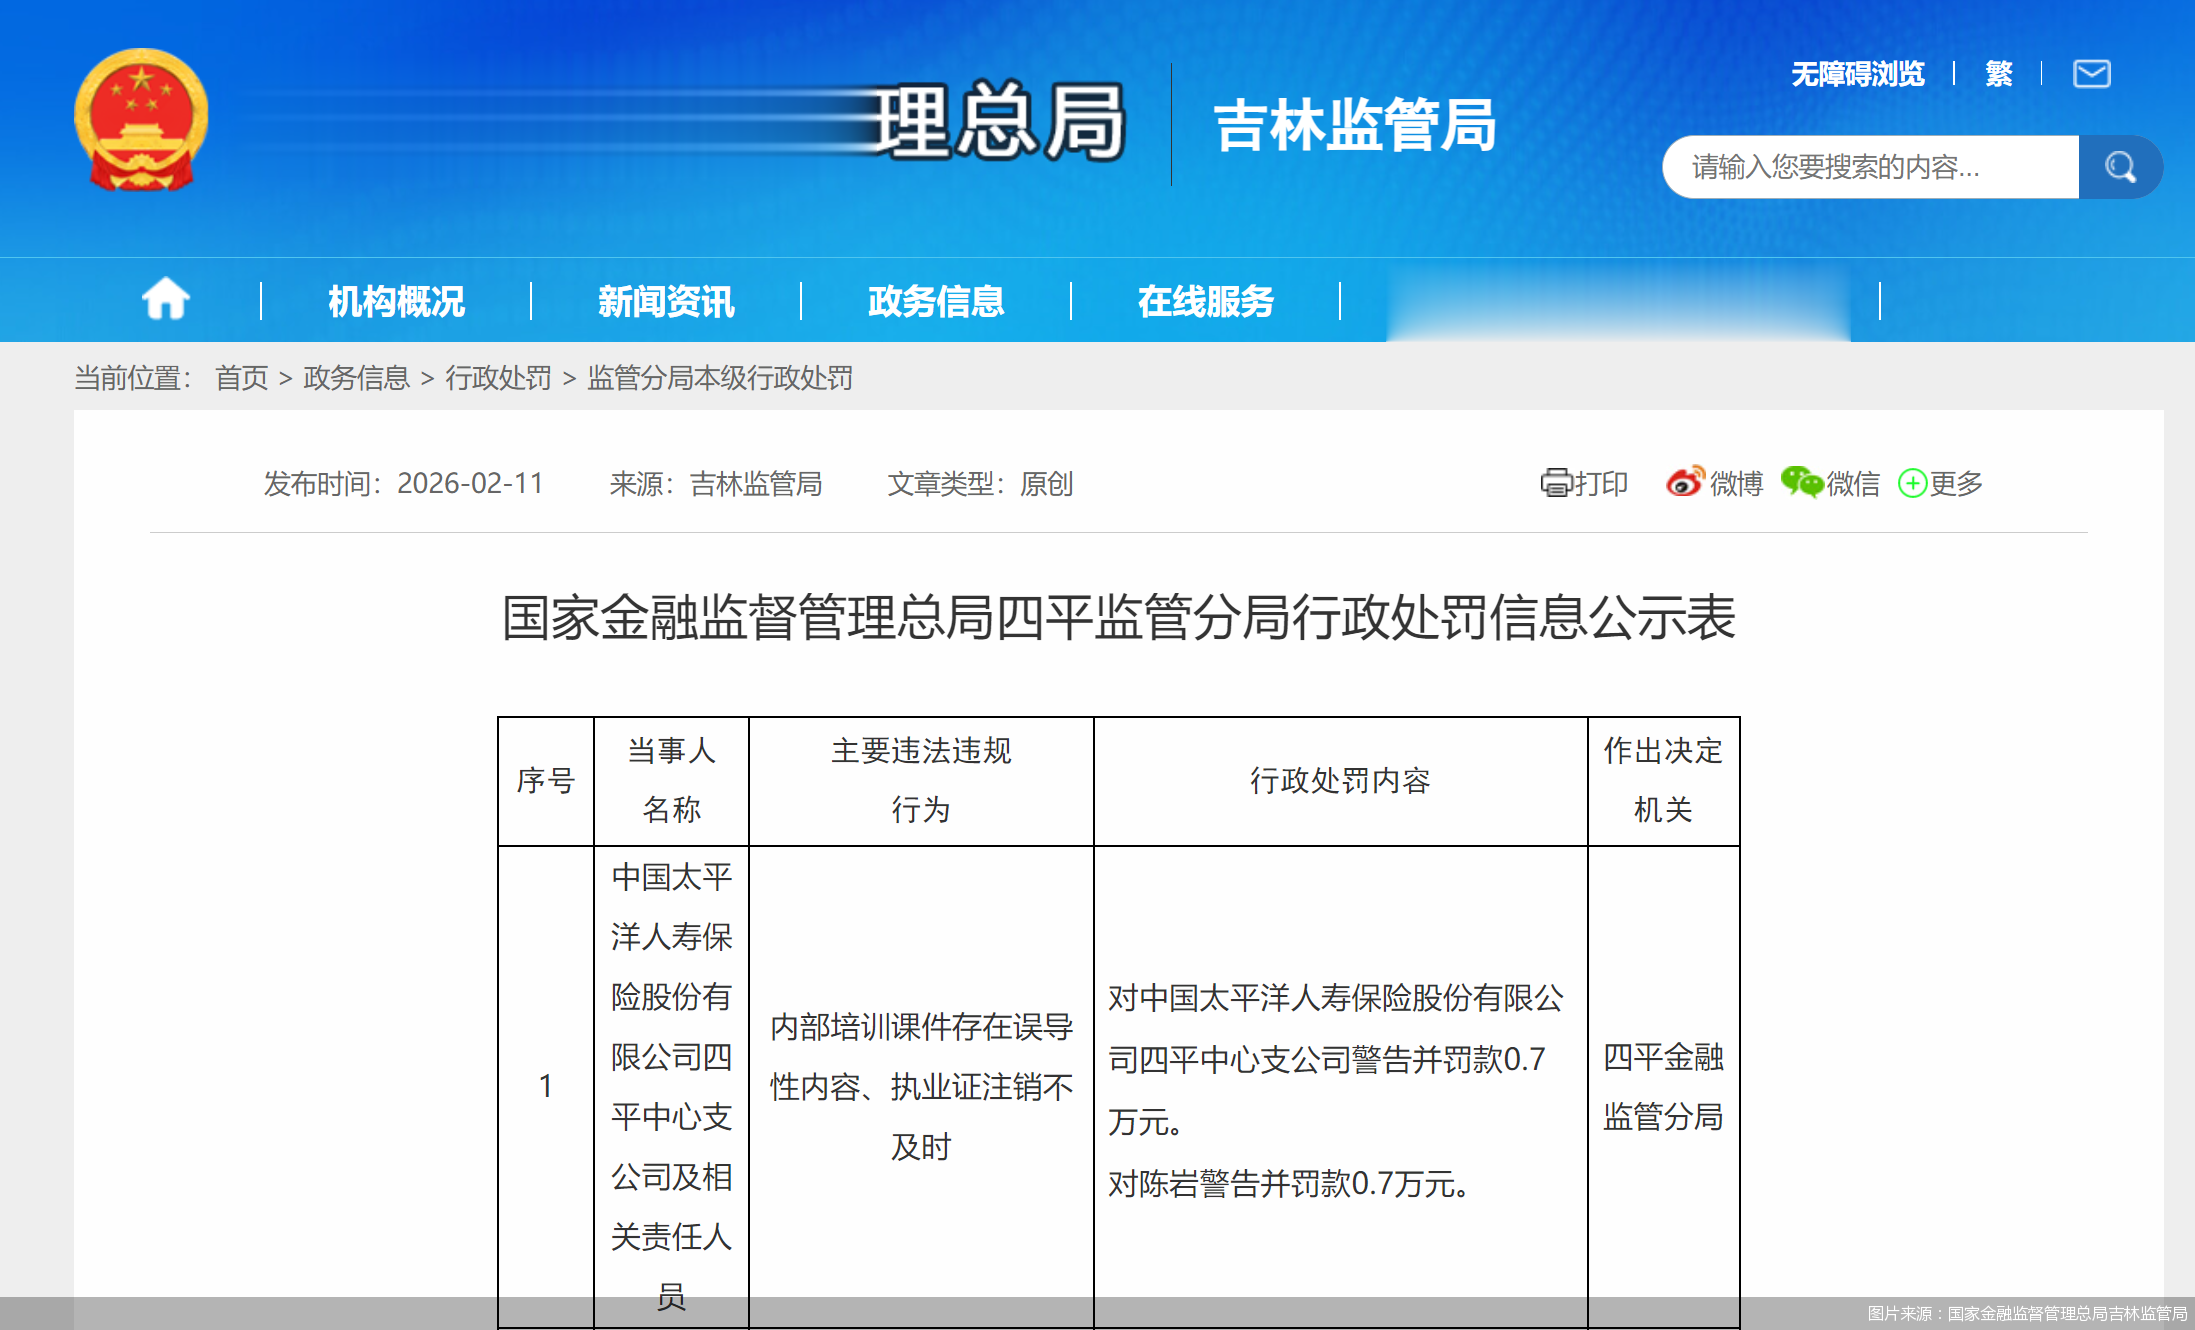Click the 吉林监管局 header title

1355,126
